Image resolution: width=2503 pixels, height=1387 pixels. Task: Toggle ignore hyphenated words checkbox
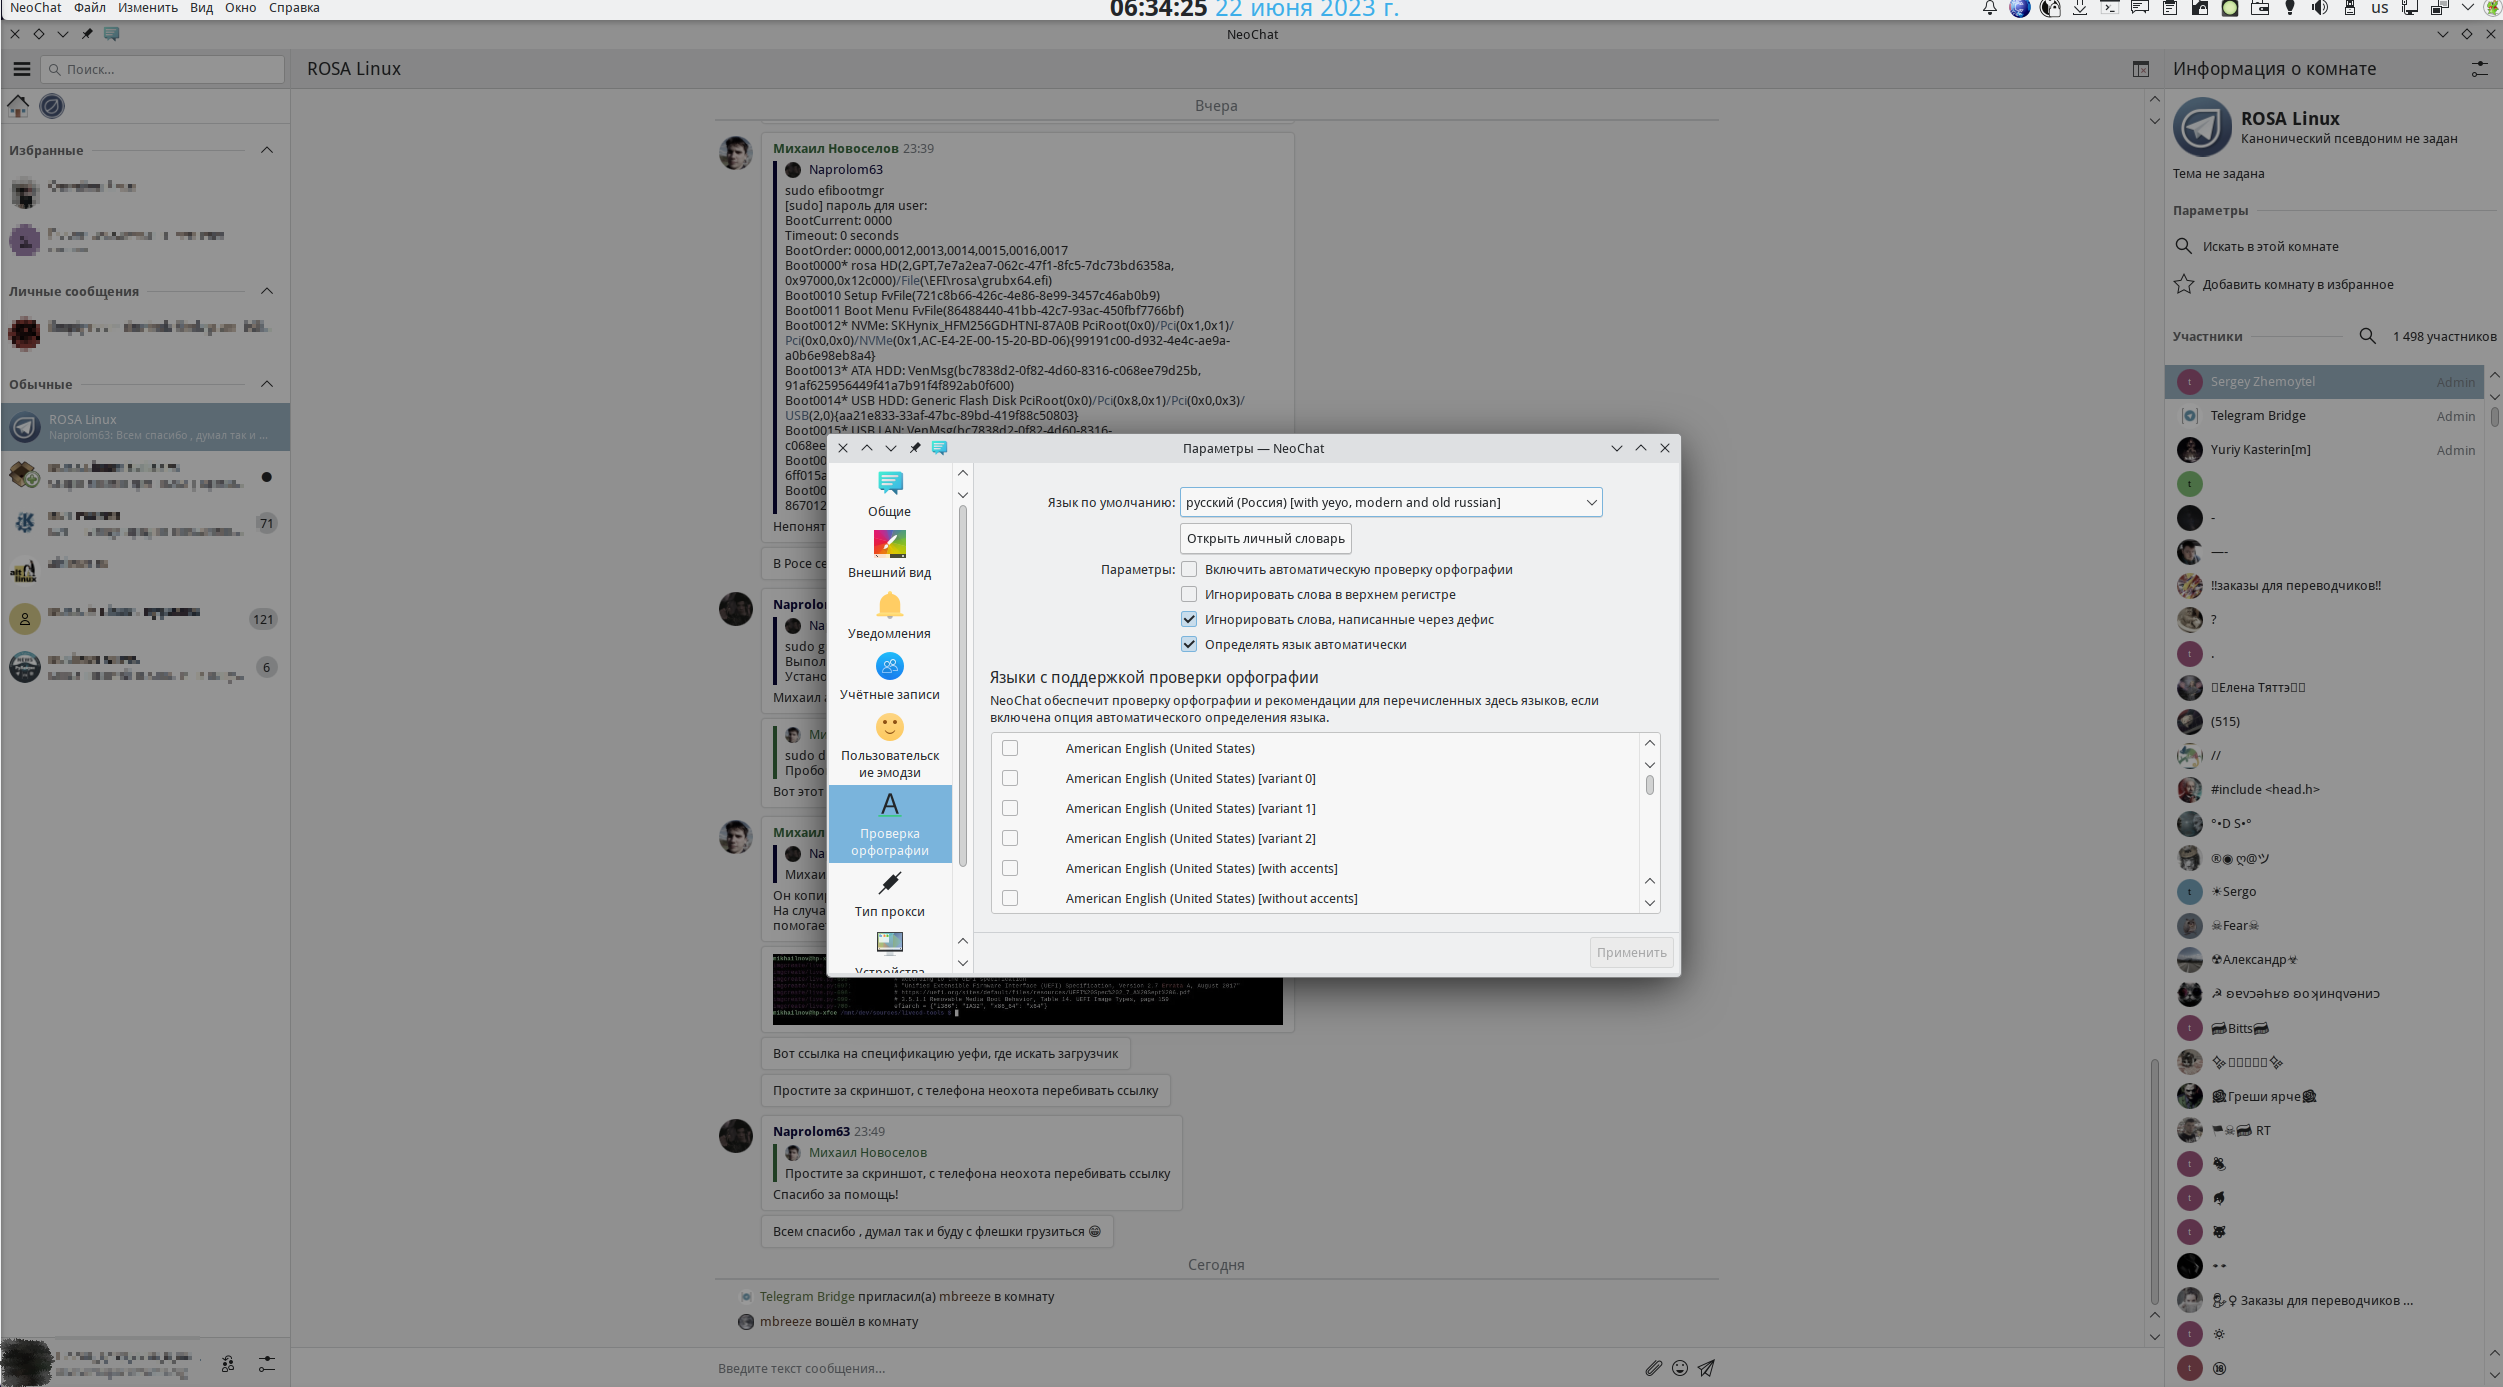[1189, 619]
